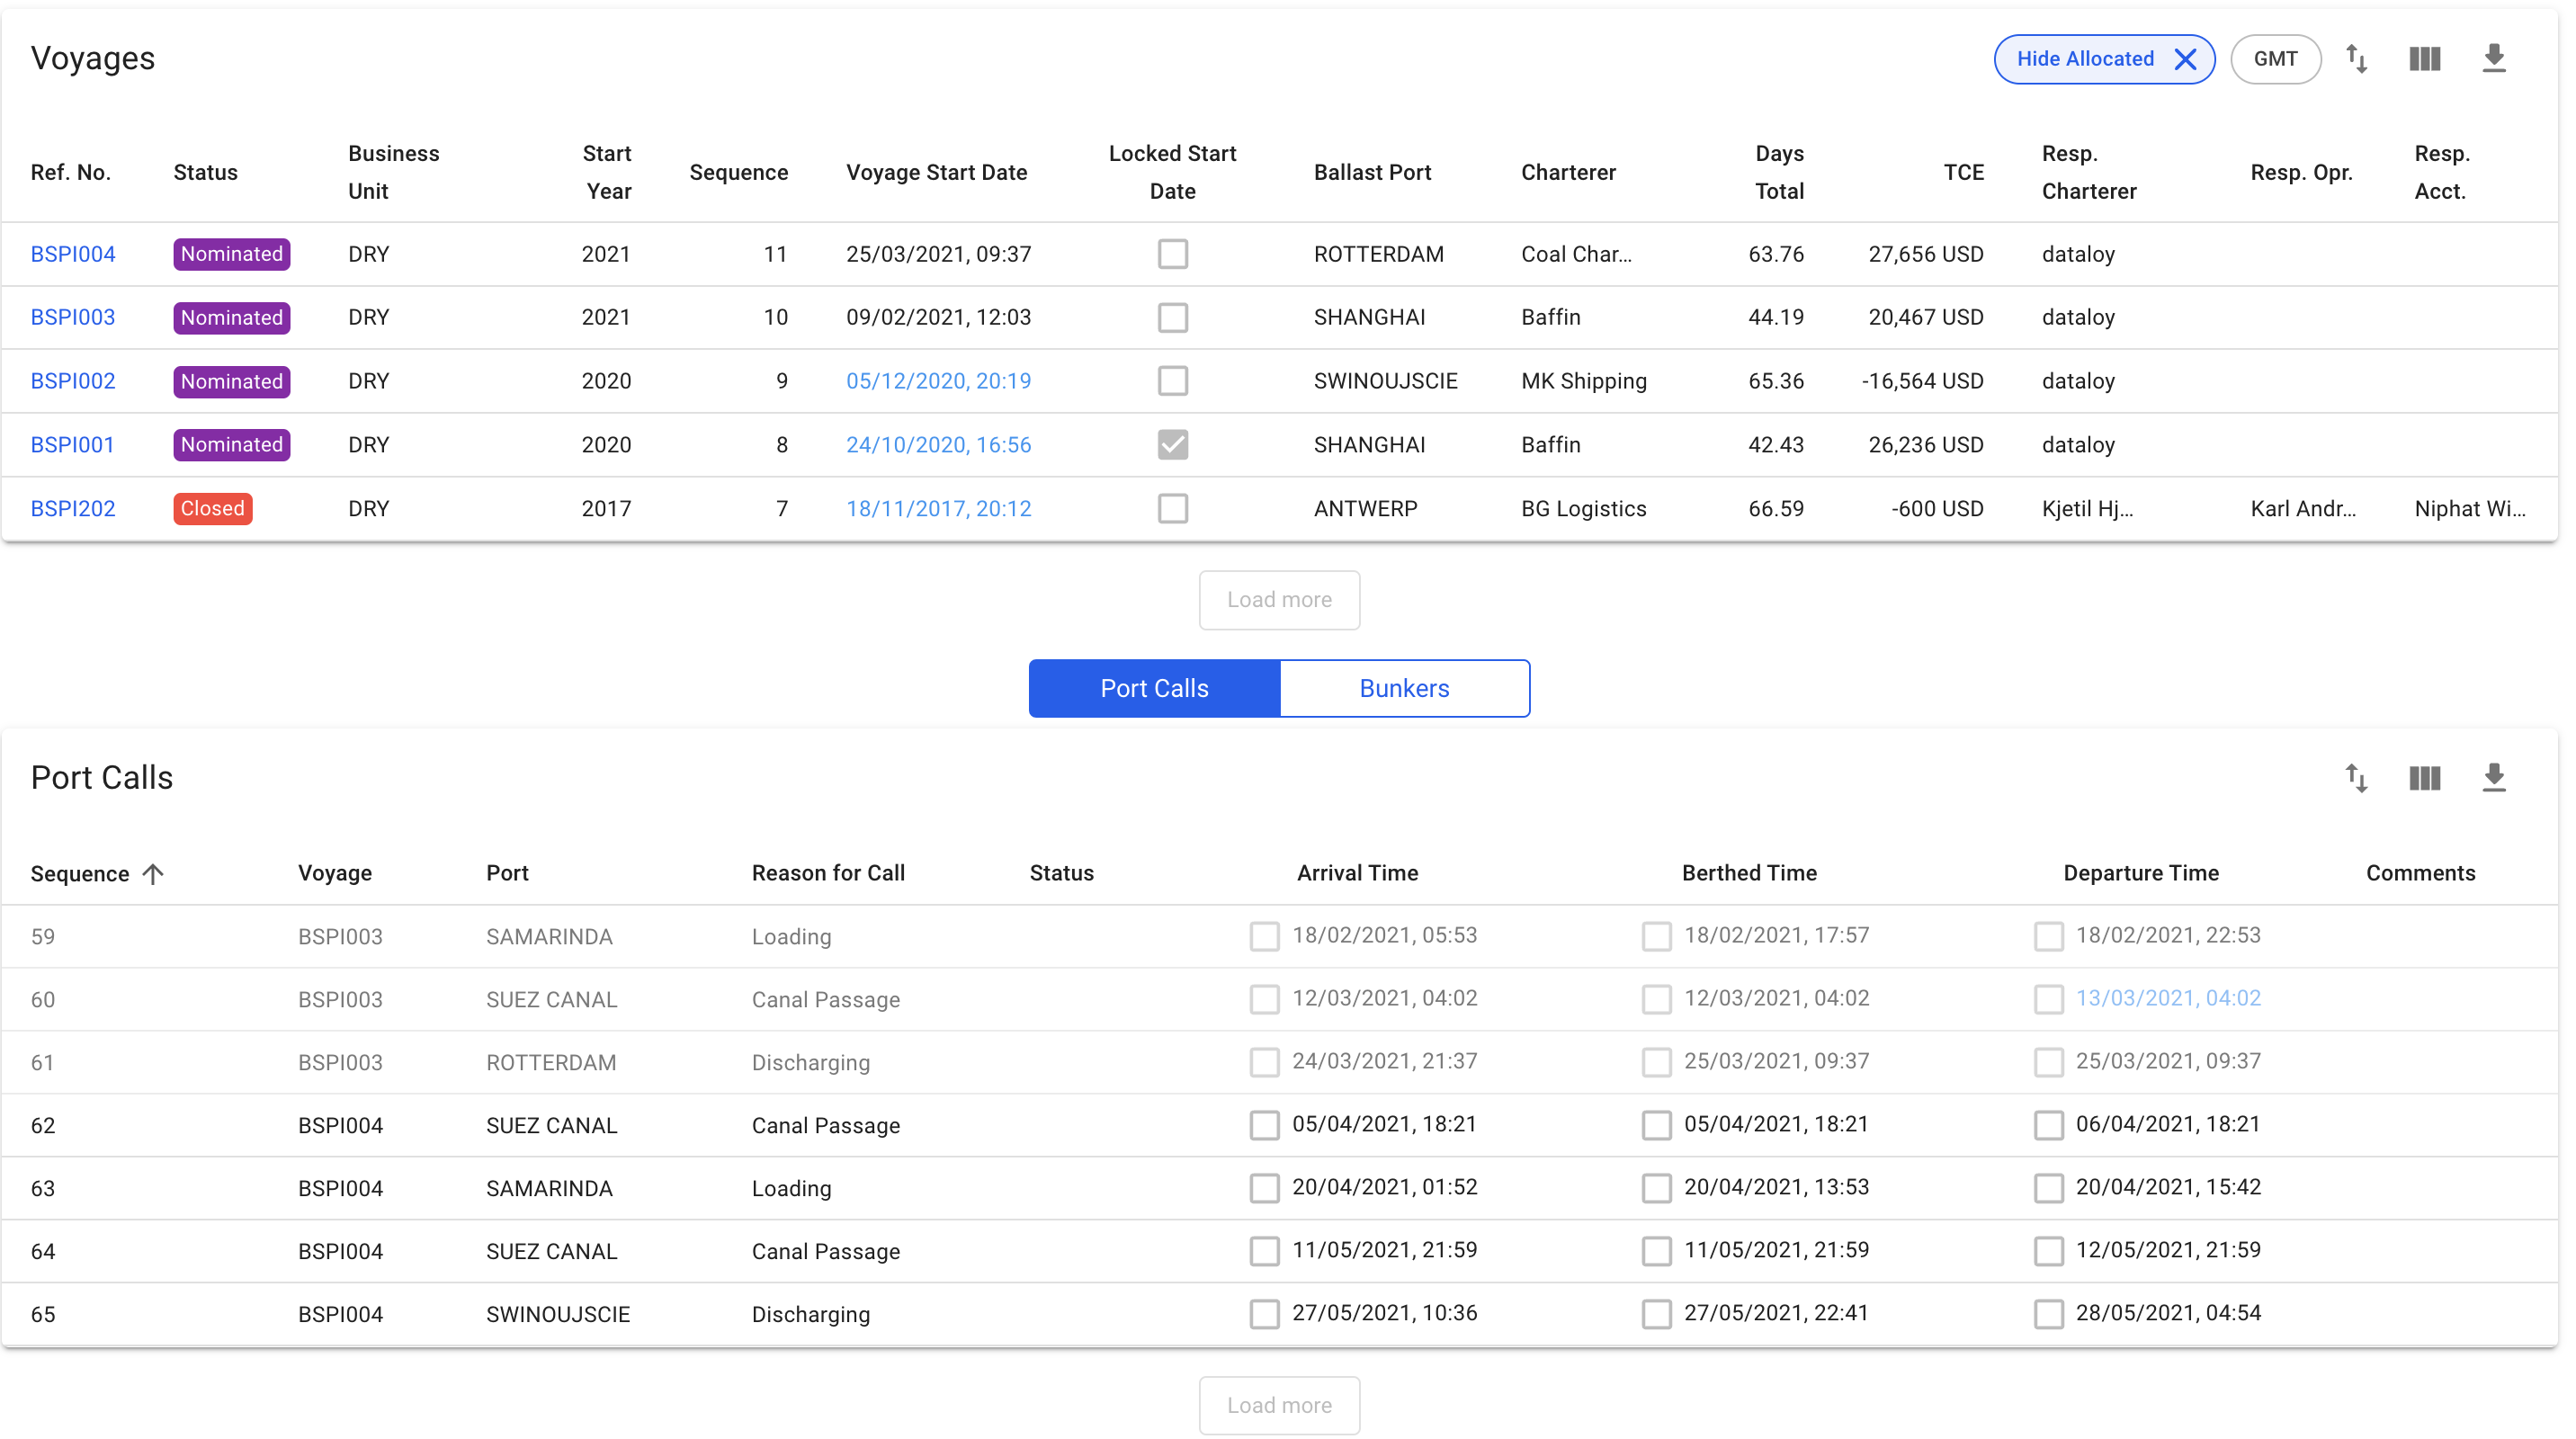2576x1439 pixels.
Task: Switch to the Bunkers tab
Action: (1404, 688)
